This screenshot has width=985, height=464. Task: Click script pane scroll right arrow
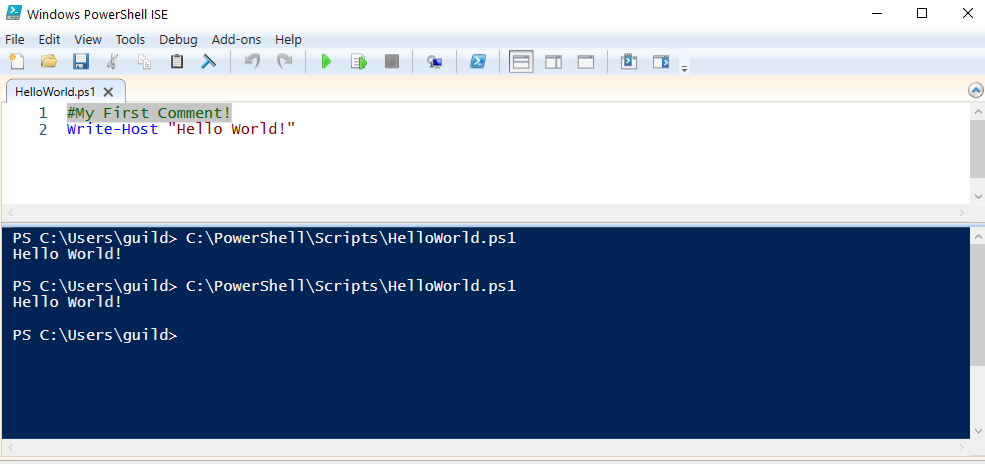click(962, 212)
